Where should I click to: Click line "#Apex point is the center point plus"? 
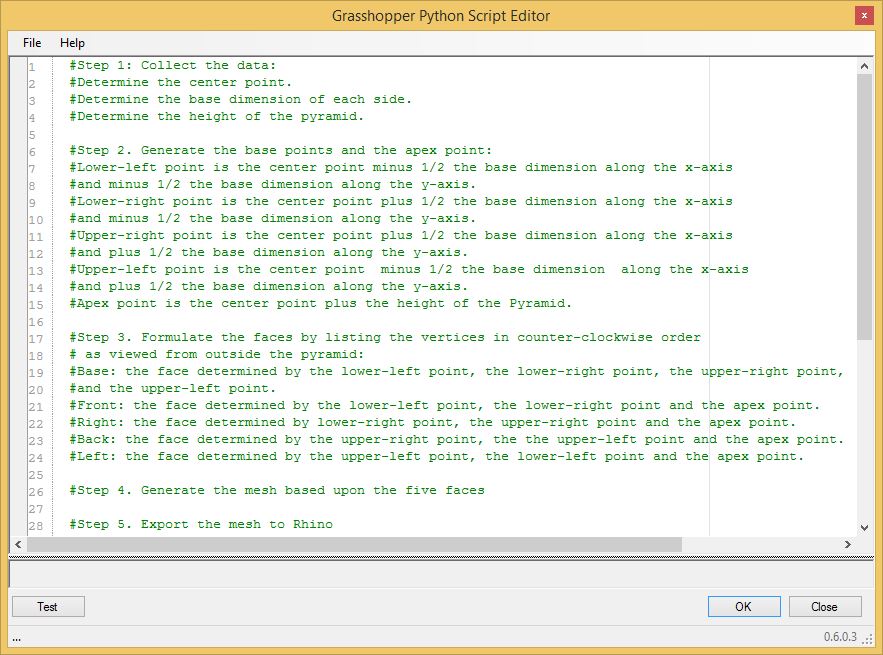tap(320, 303)
